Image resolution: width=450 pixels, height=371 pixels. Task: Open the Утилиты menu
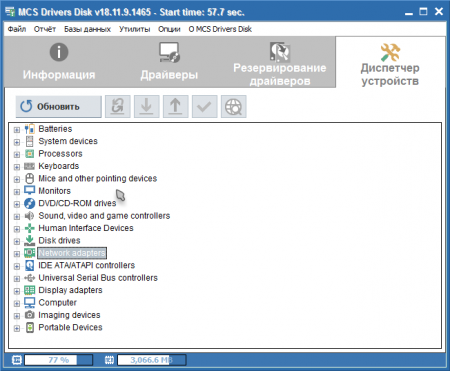pyautogui.click(x=135, y=29)
